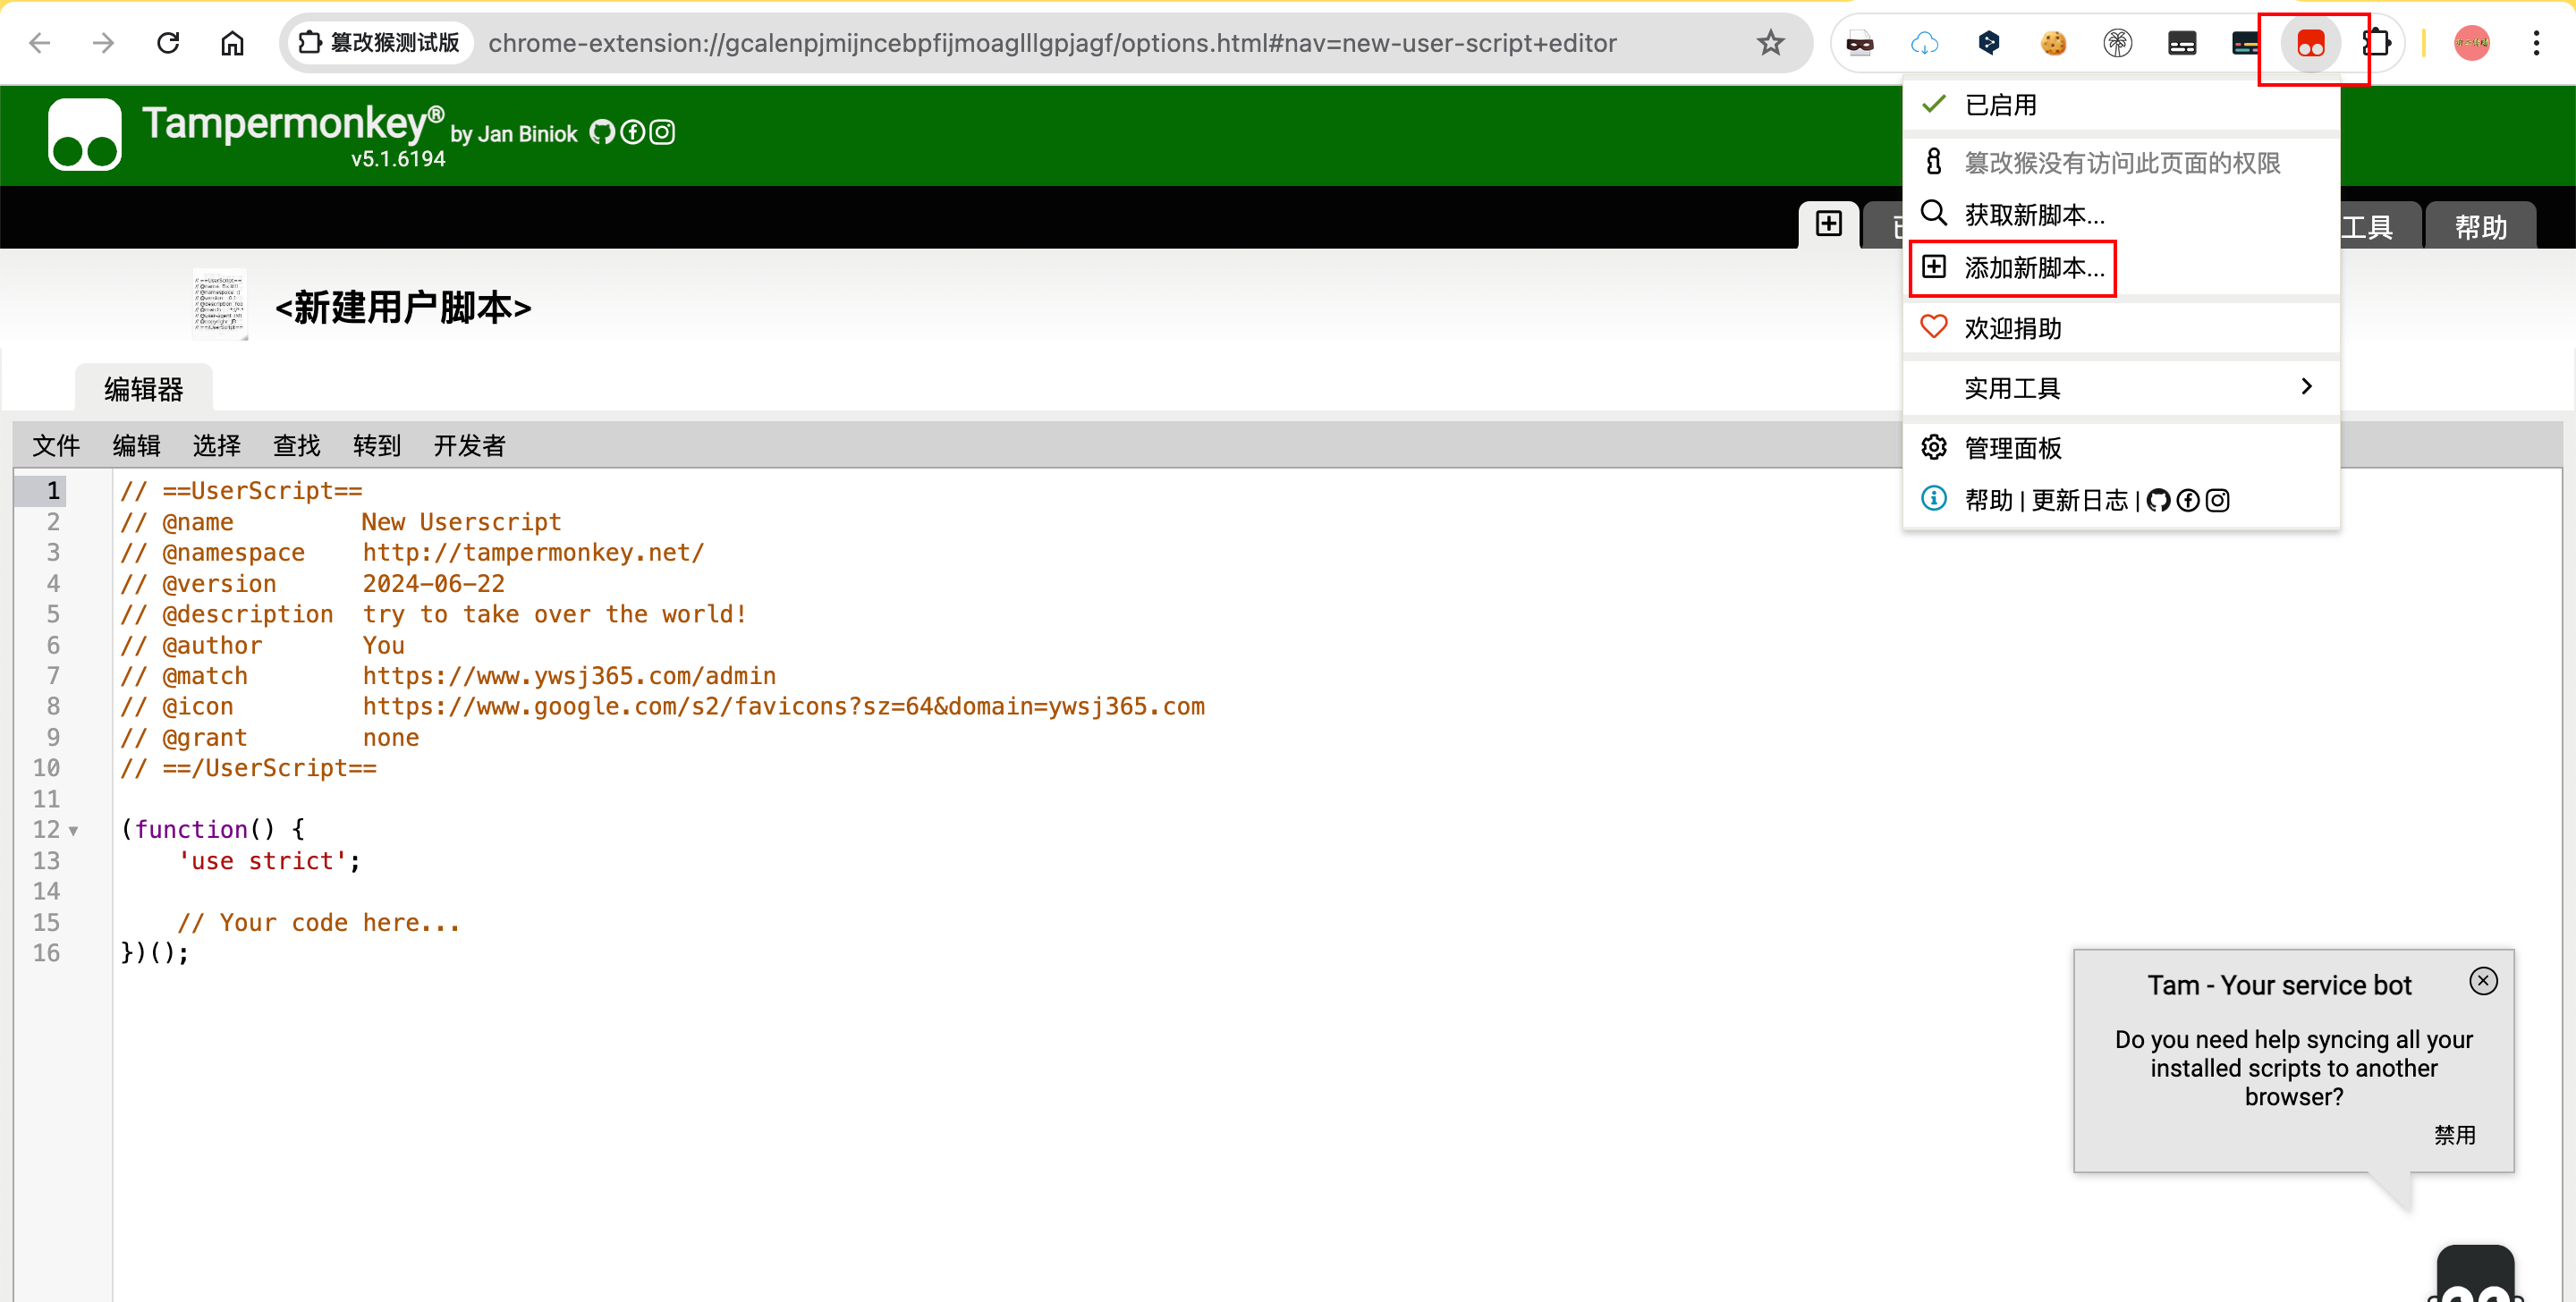Click the 篡改猴没有访问此页面的权限 entry
The image size is (2576, 1302).
[2120, 162]
